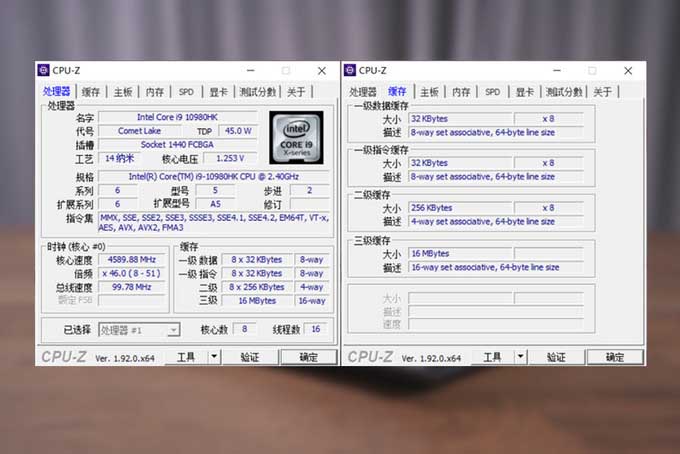Switch to SPD tab in right CPU-Z window

(492, 92)
